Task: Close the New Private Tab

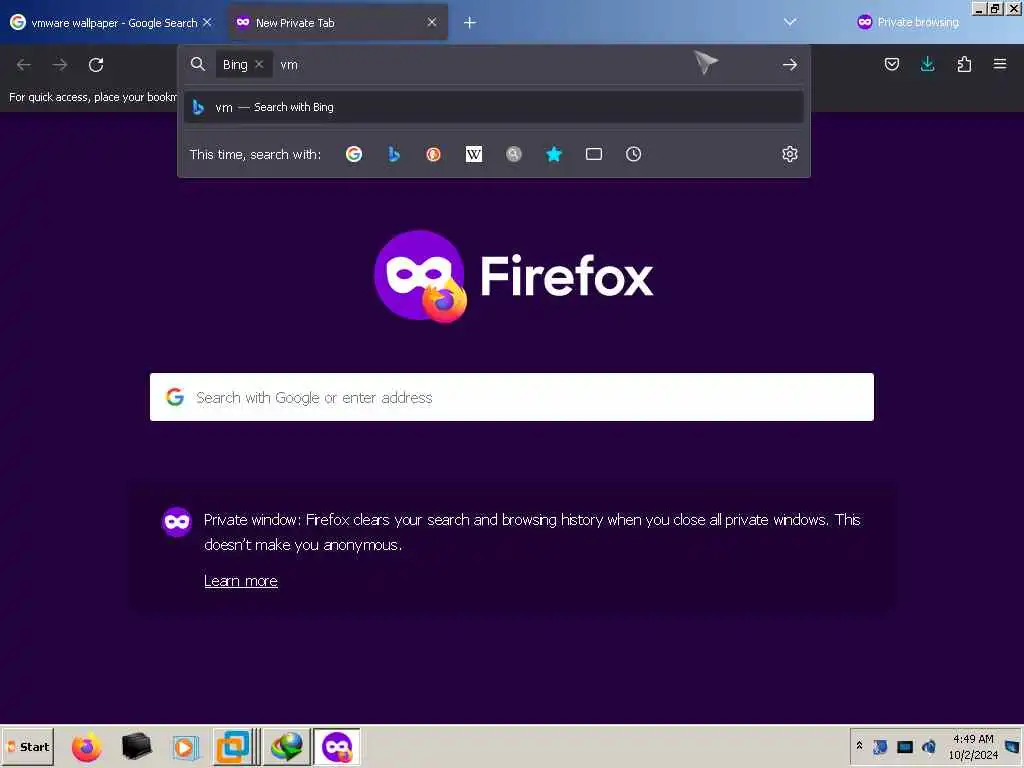Action: 432,22
